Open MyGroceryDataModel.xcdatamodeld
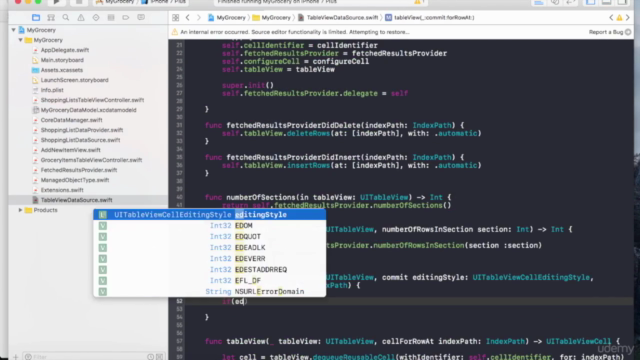 [89, 110]
